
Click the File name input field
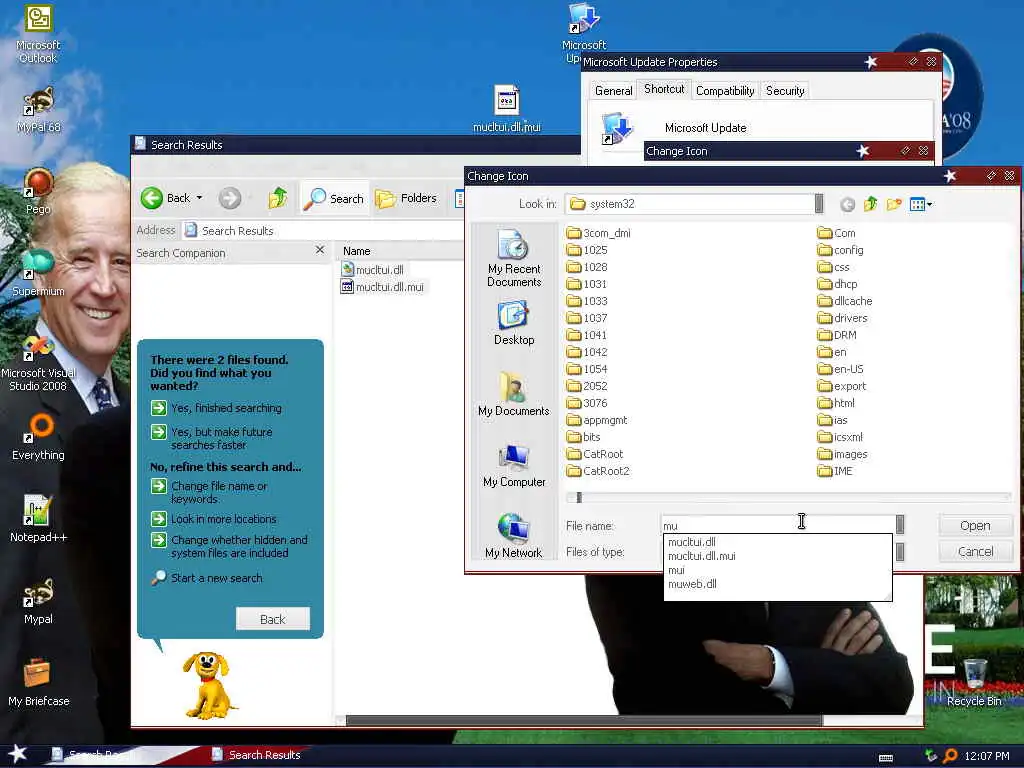778,525
